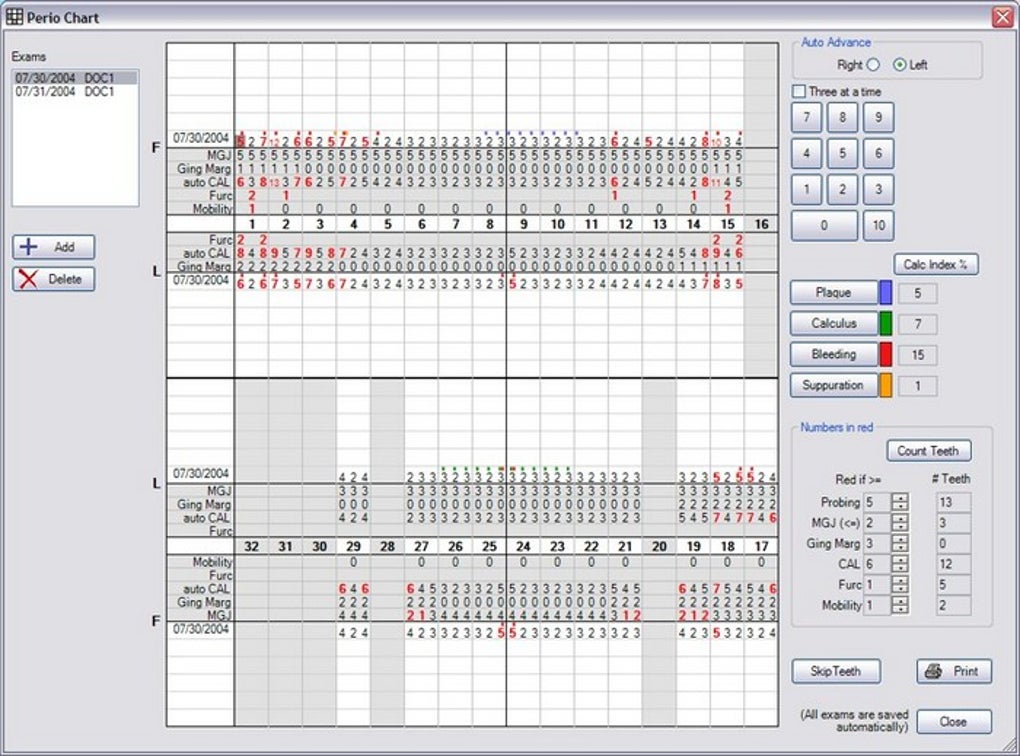
Task: Click the red X icon for Delete
Action: click(x=29, y=279)
